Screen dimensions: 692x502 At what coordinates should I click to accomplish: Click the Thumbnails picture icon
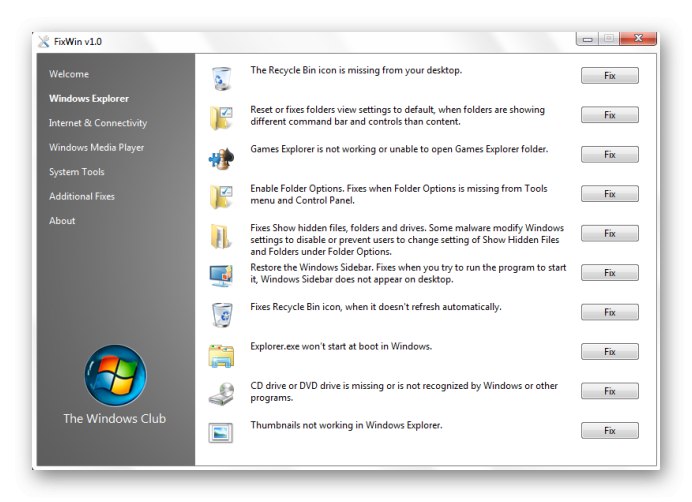[221, 433]
